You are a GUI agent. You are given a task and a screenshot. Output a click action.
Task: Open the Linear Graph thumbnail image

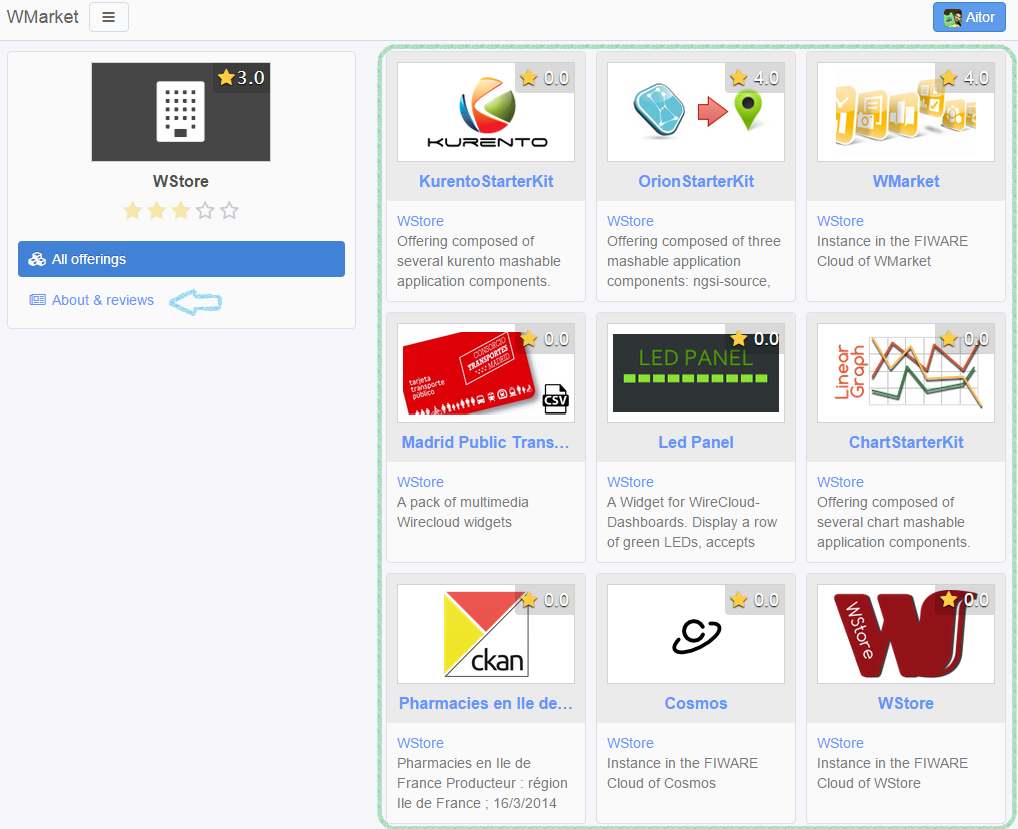[906, 373]
